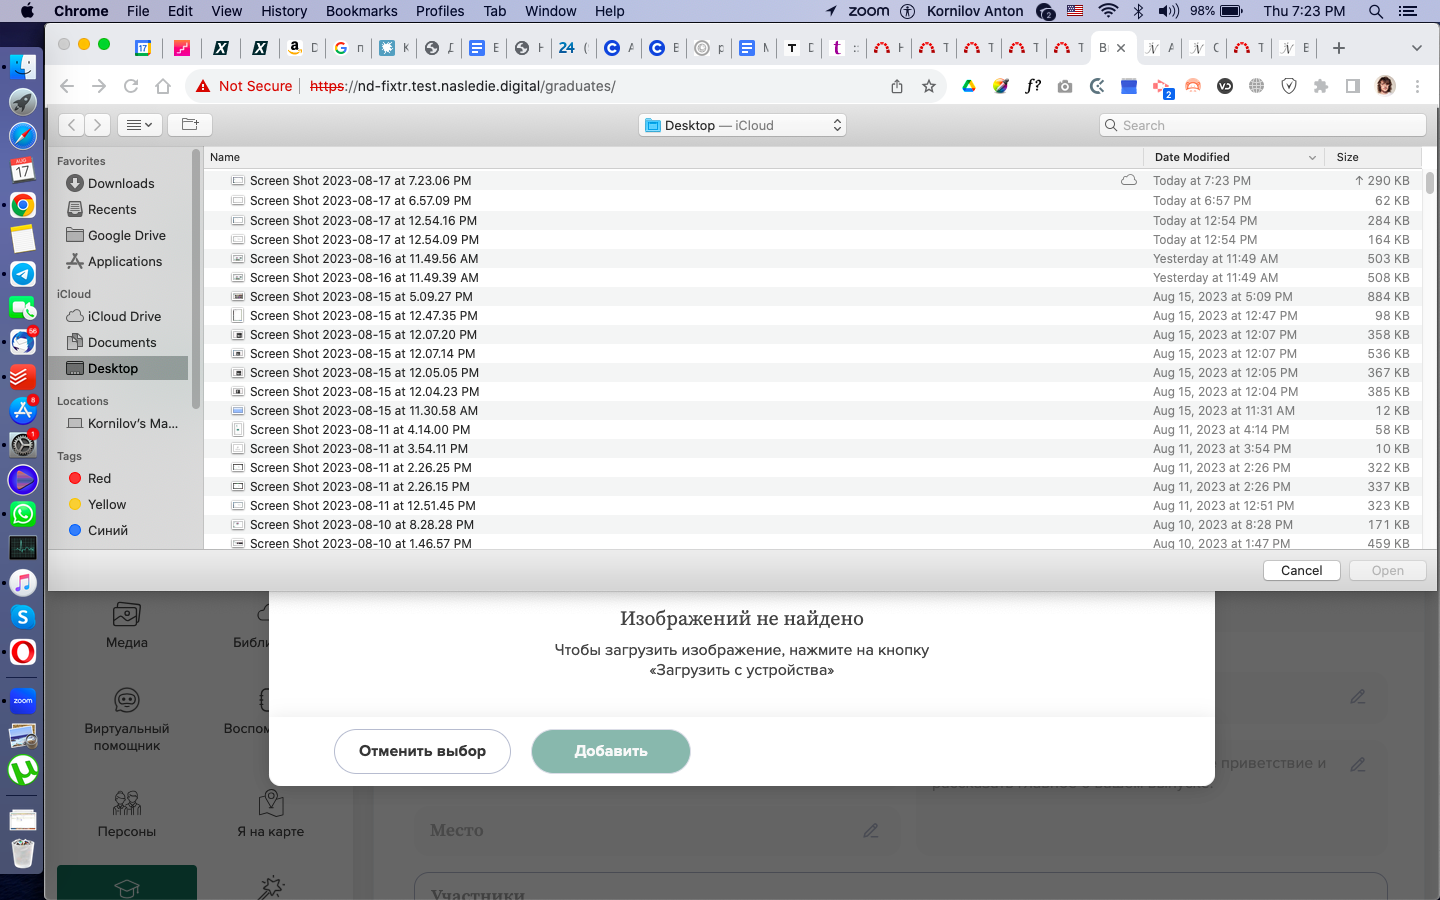Click the Search field in file dialog
The width and height of the screenshot is (1440, 900).
coord(1262,125)
